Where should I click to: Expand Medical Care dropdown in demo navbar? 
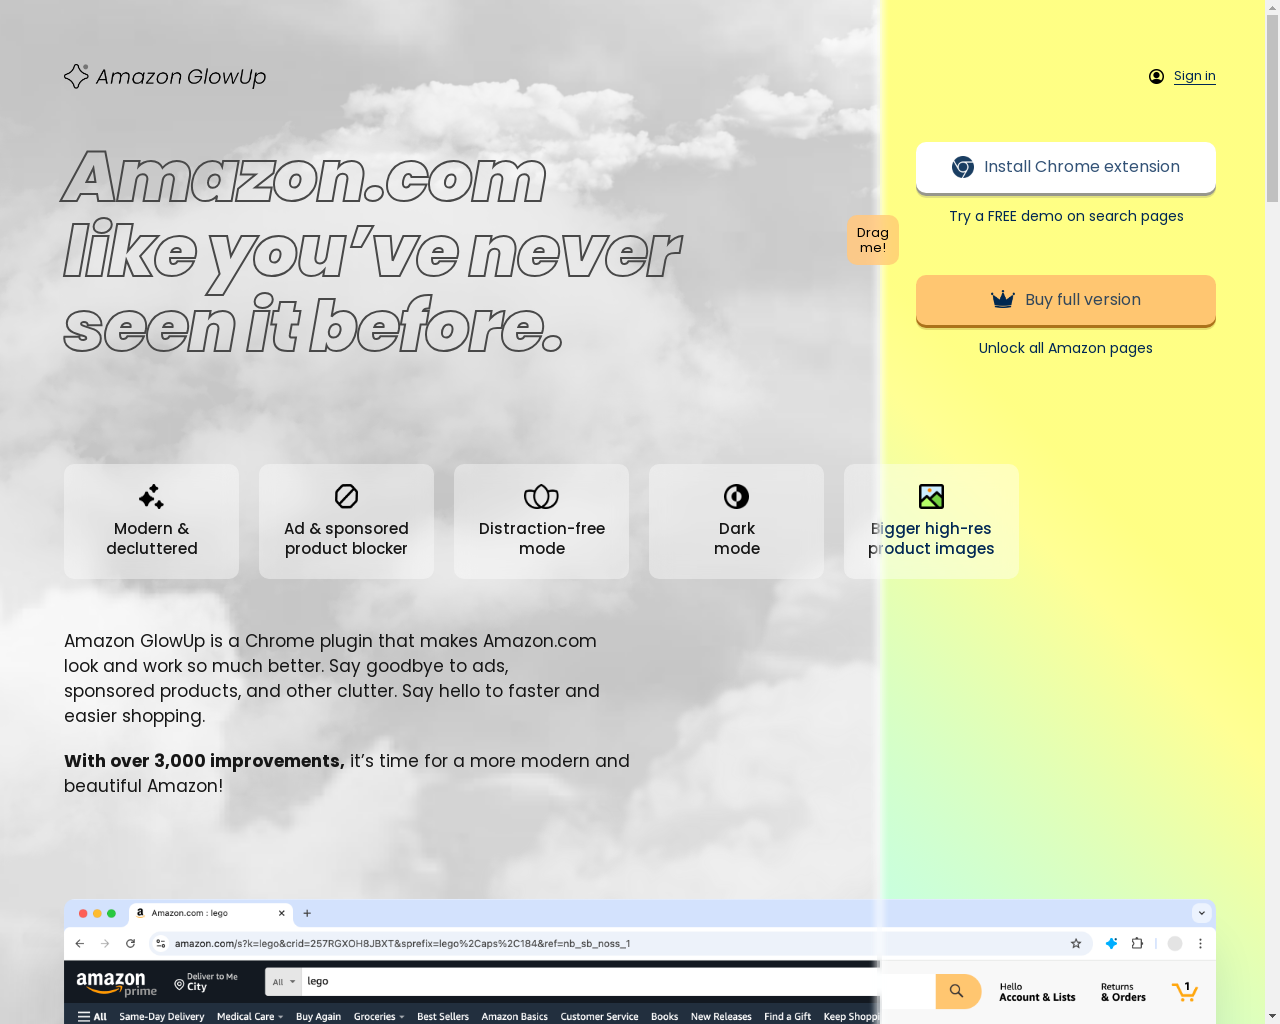point(250,1016)
